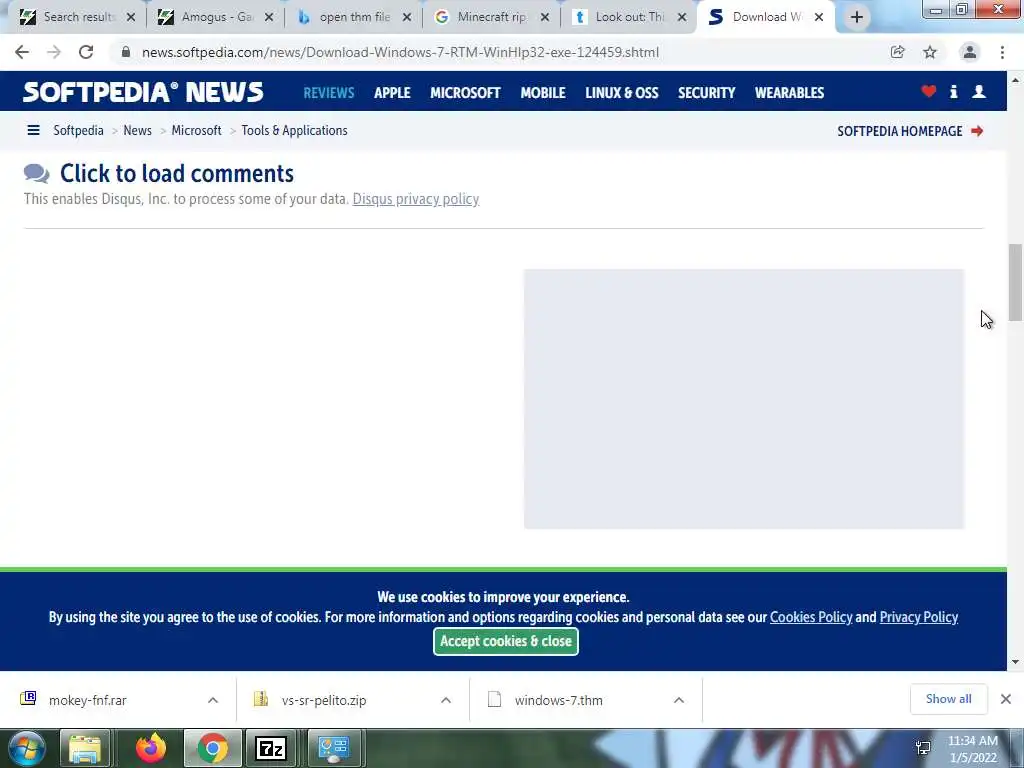Open the Cookies Policy link
Image resolution: width=1024 pixels, height=768 pixels.
click(x=811, y=617)
